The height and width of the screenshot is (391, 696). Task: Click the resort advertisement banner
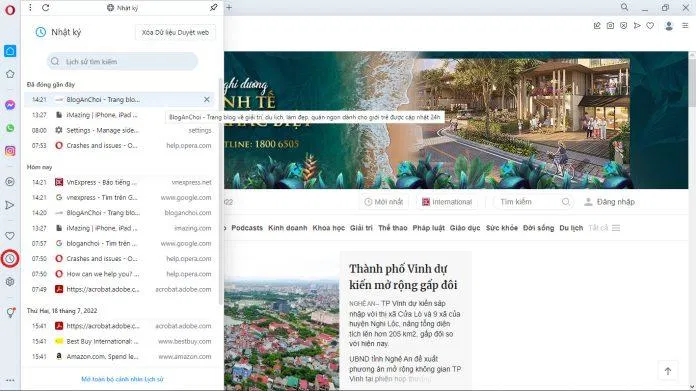(x=456, y=120)
